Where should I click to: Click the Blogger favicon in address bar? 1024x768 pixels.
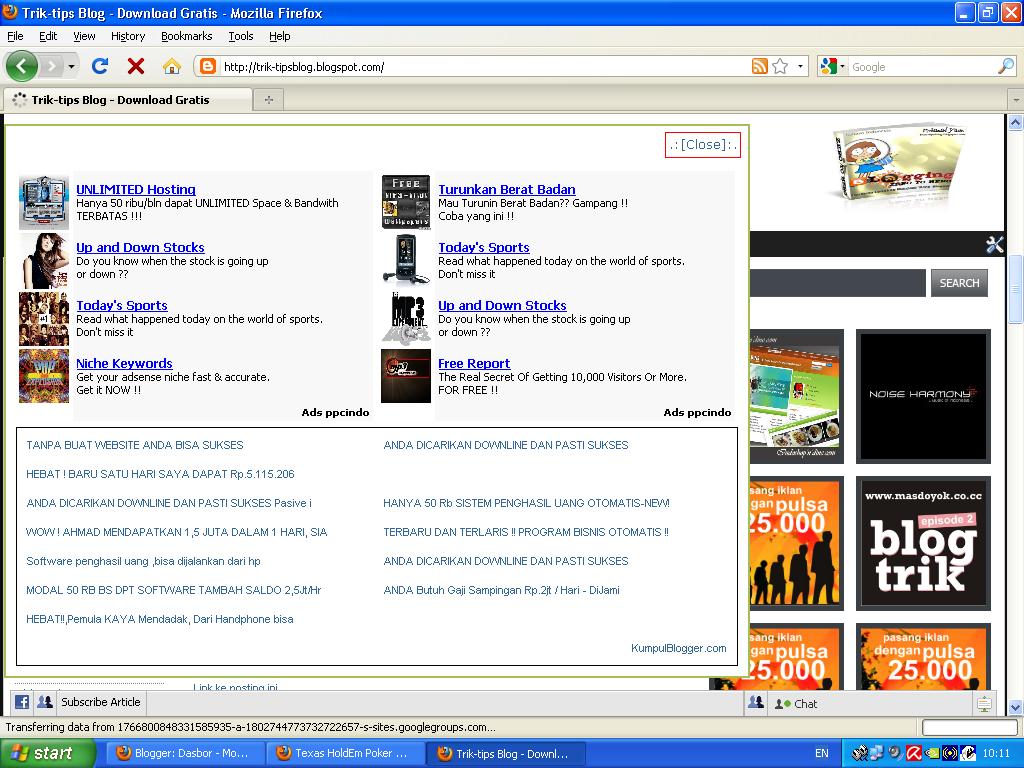pyautogui.click(x=208, y=66)
